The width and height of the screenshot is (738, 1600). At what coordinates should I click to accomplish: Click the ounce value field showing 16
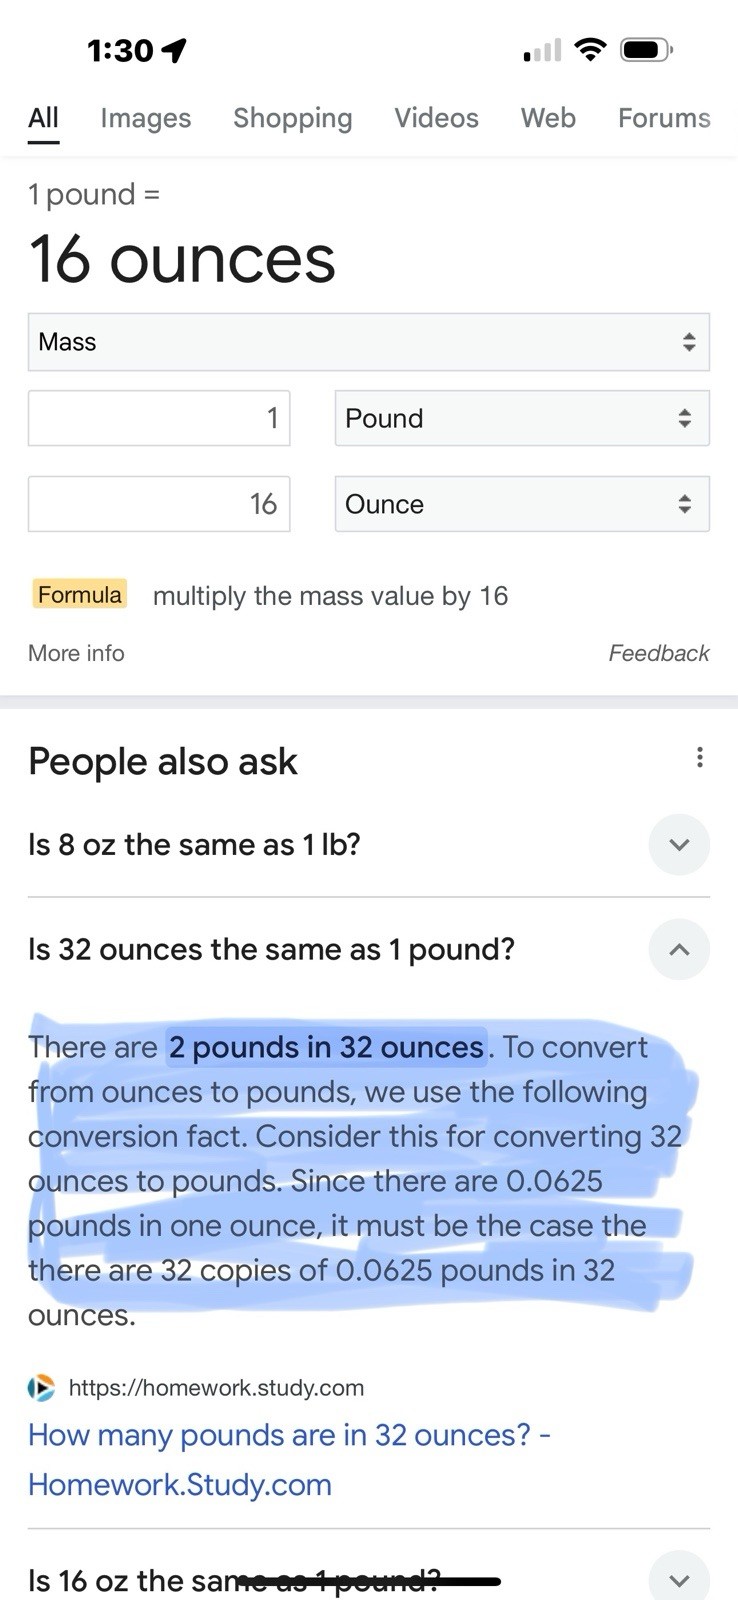pyautogui.click(x=159, y=504)
